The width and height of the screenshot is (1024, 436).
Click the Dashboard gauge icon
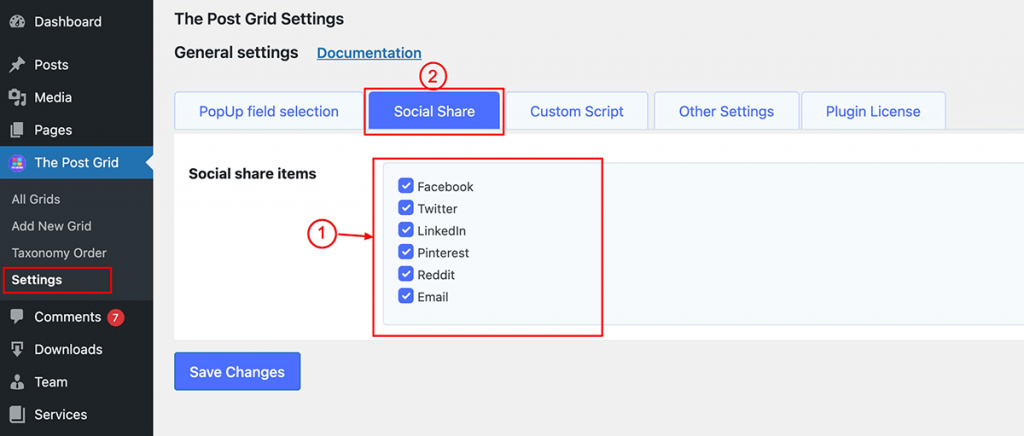tap(18, 22)
